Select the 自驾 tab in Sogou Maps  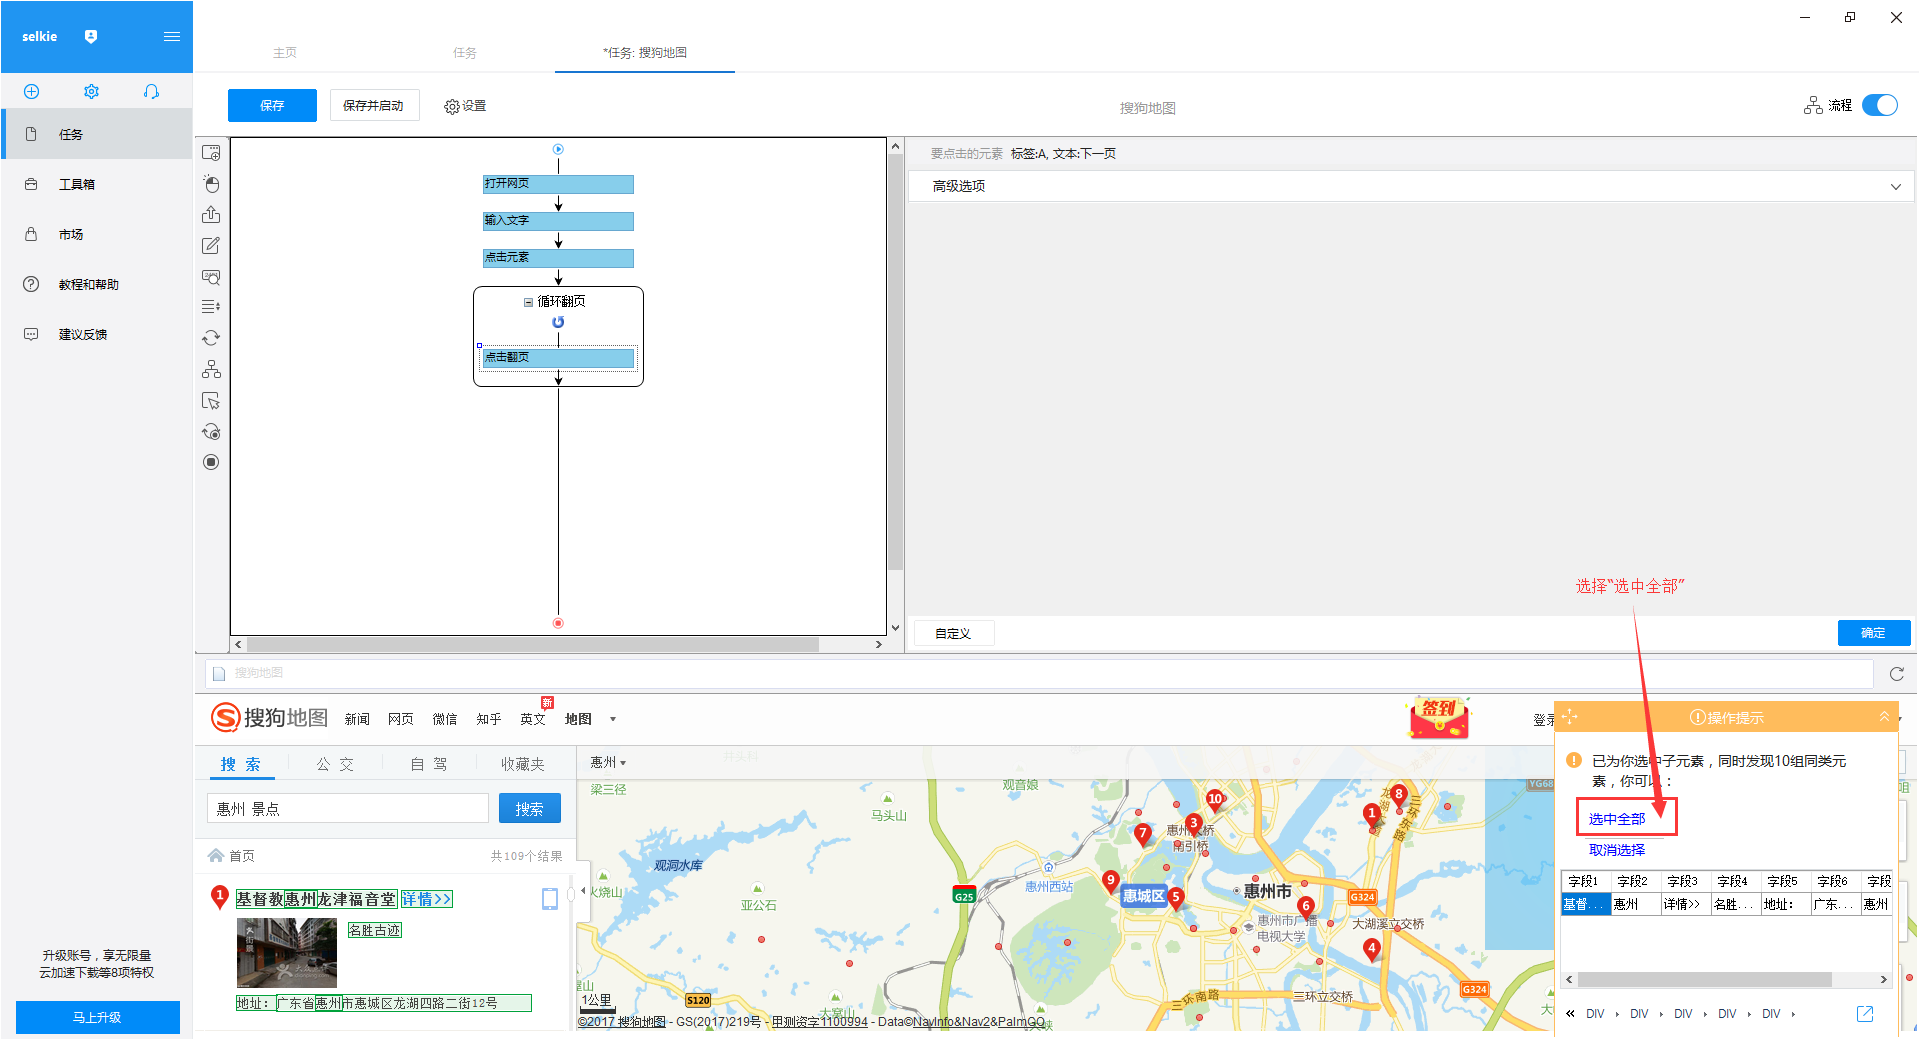pyautogui.click(x=429, y=764)
